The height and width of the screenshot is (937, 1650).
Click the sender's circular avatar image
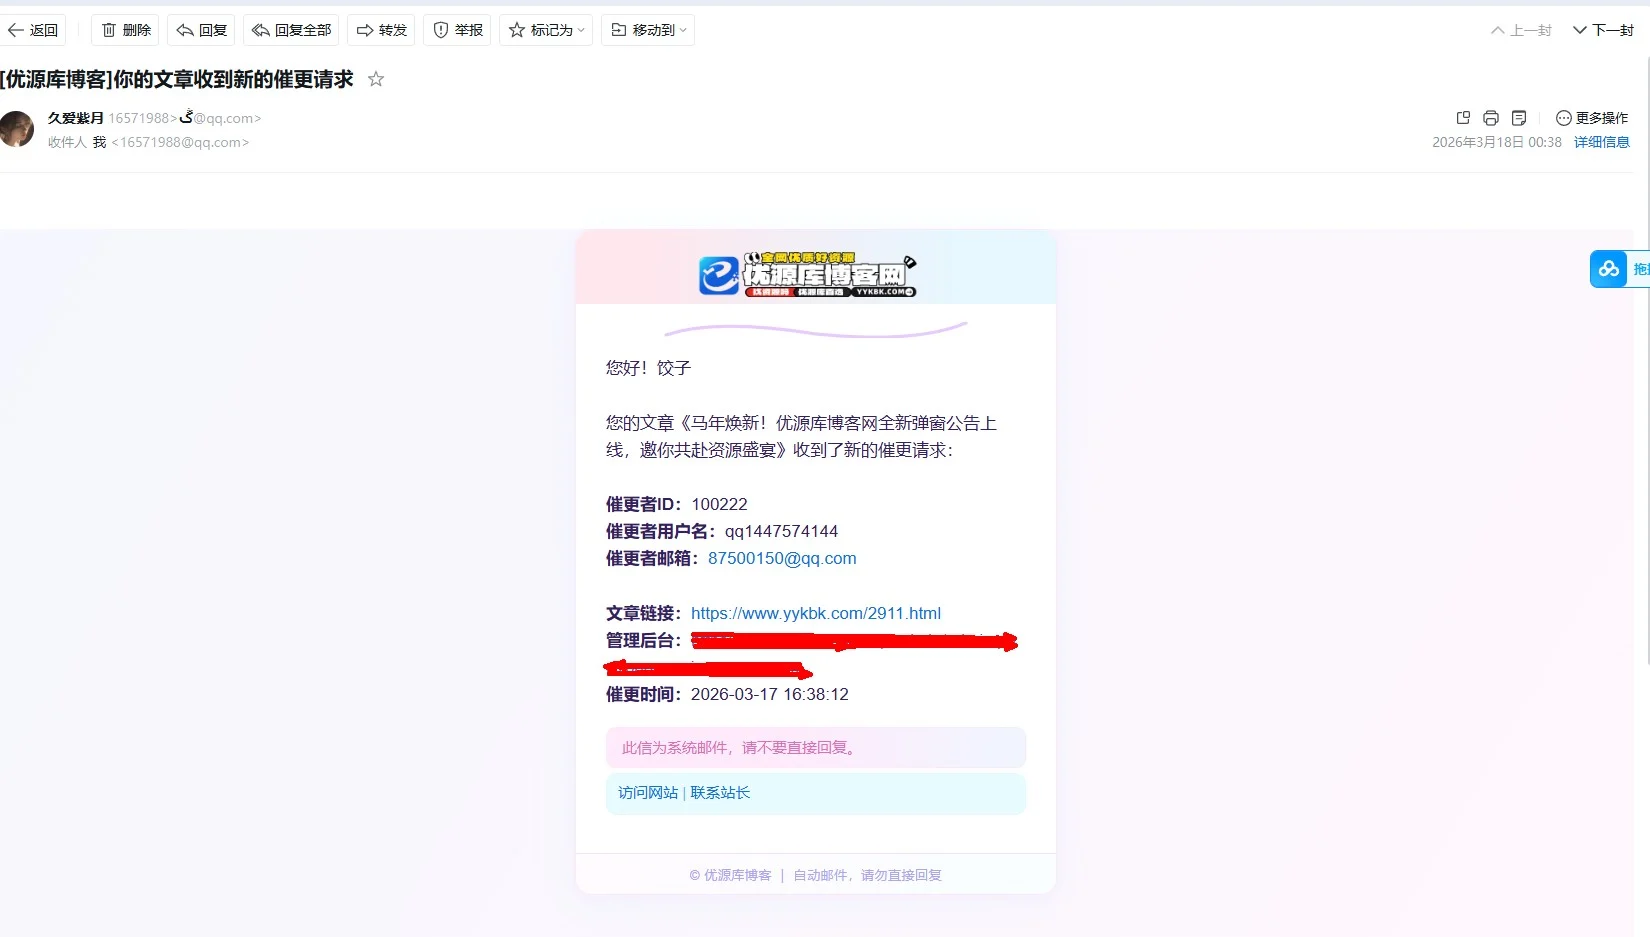click(18, 129)
